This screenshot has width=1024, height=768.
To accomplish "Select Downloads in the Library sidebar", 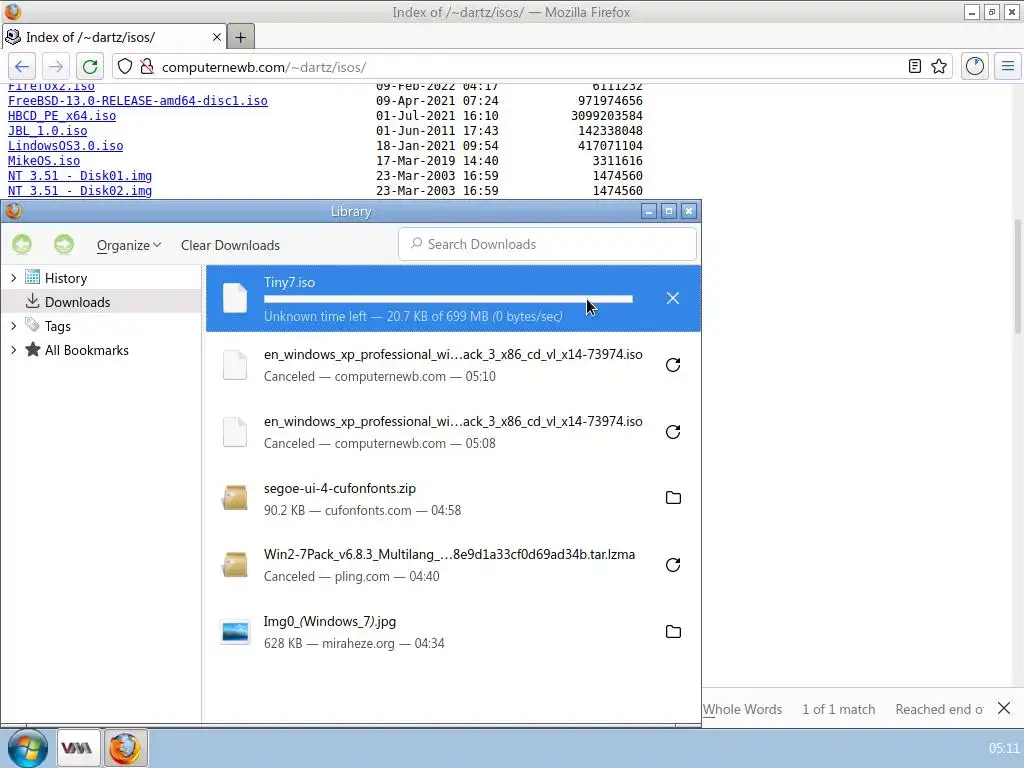I will (101, 302).
